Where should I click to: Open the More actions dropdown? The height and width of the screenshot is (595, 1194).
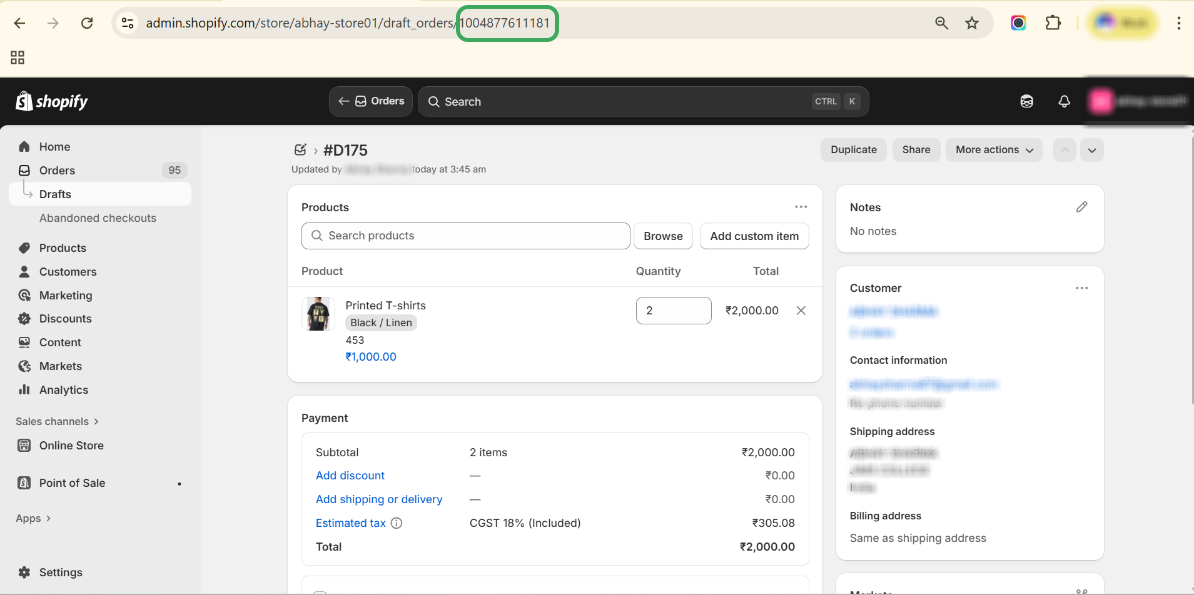click(993, 150)
